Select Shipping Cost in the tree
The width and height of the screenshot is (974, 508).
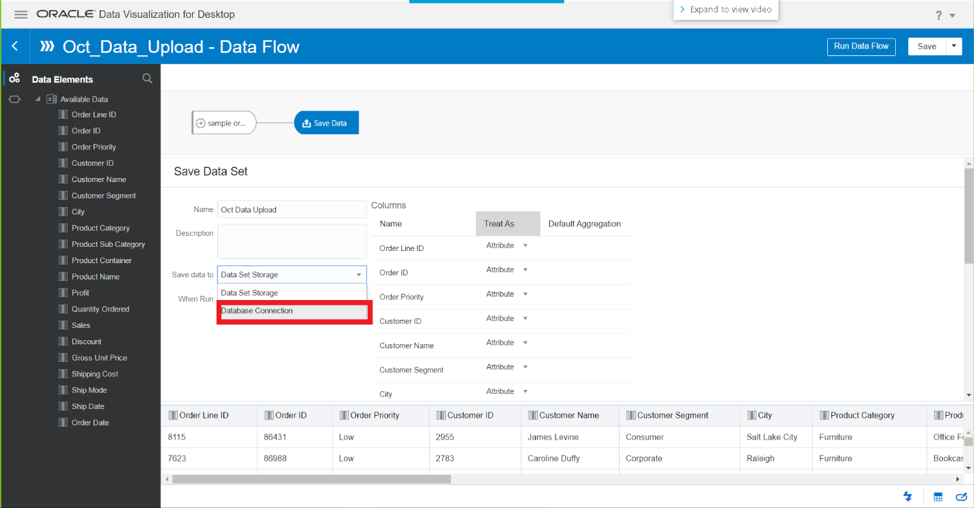pos(94,374)
